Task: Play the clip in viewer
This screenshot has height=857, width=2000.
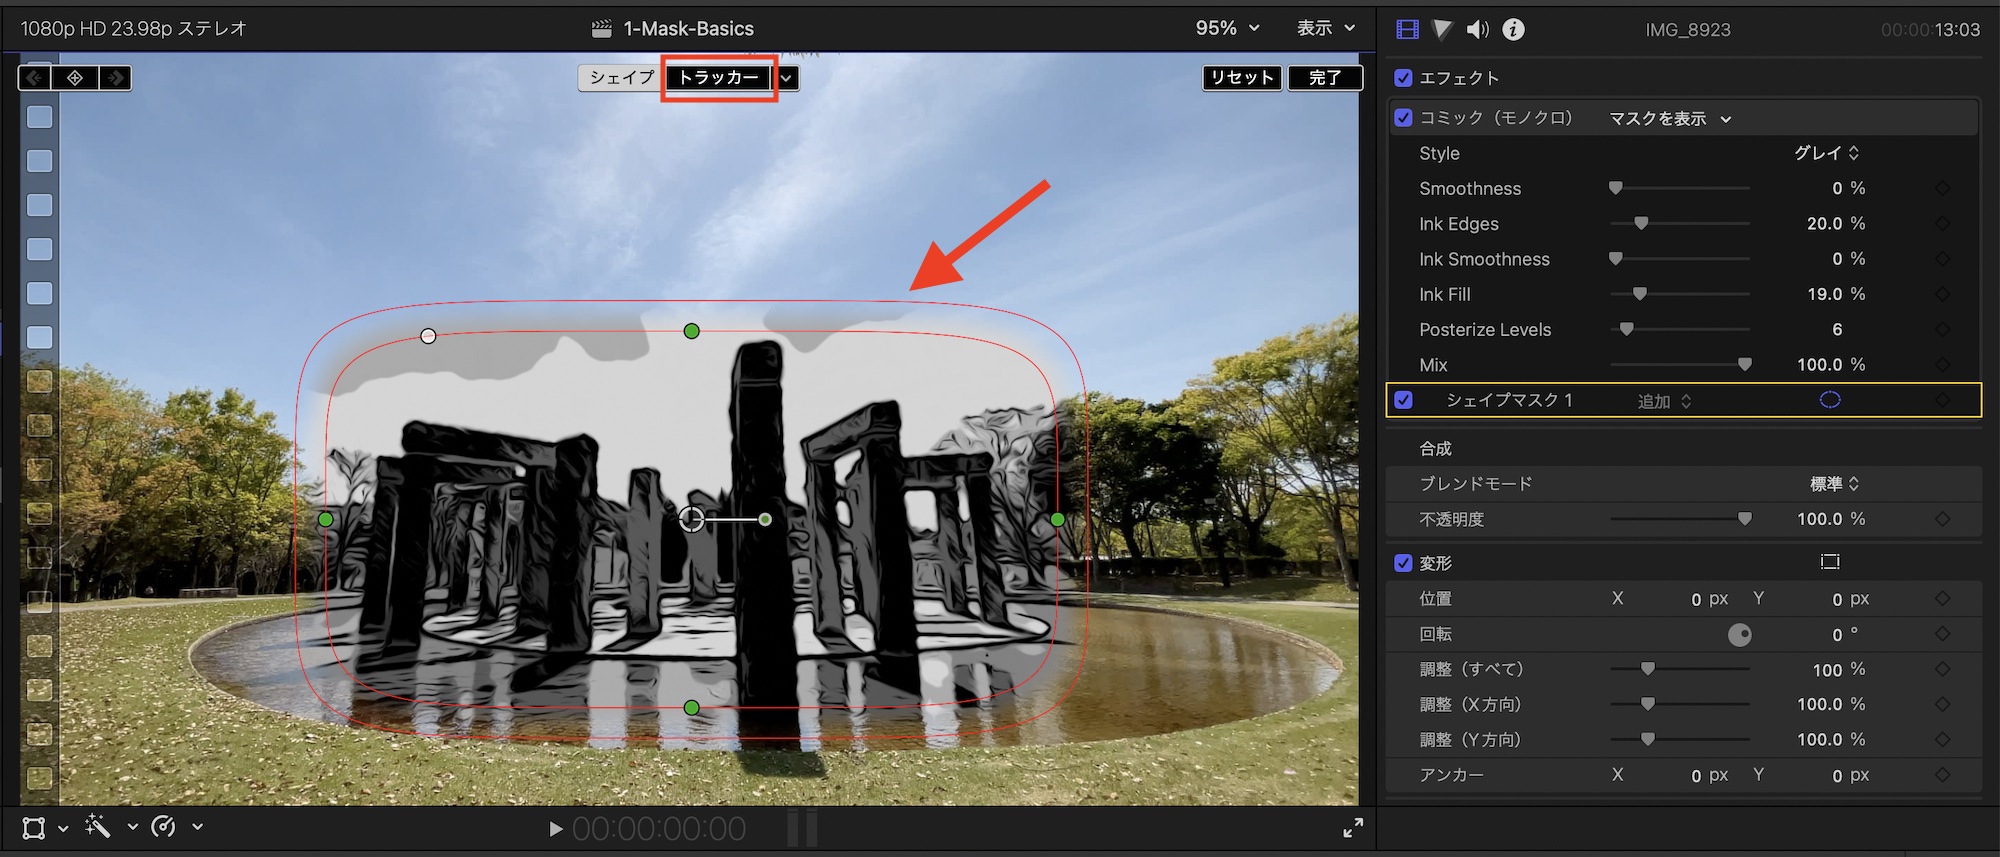Action: click(x=556, y=829)
